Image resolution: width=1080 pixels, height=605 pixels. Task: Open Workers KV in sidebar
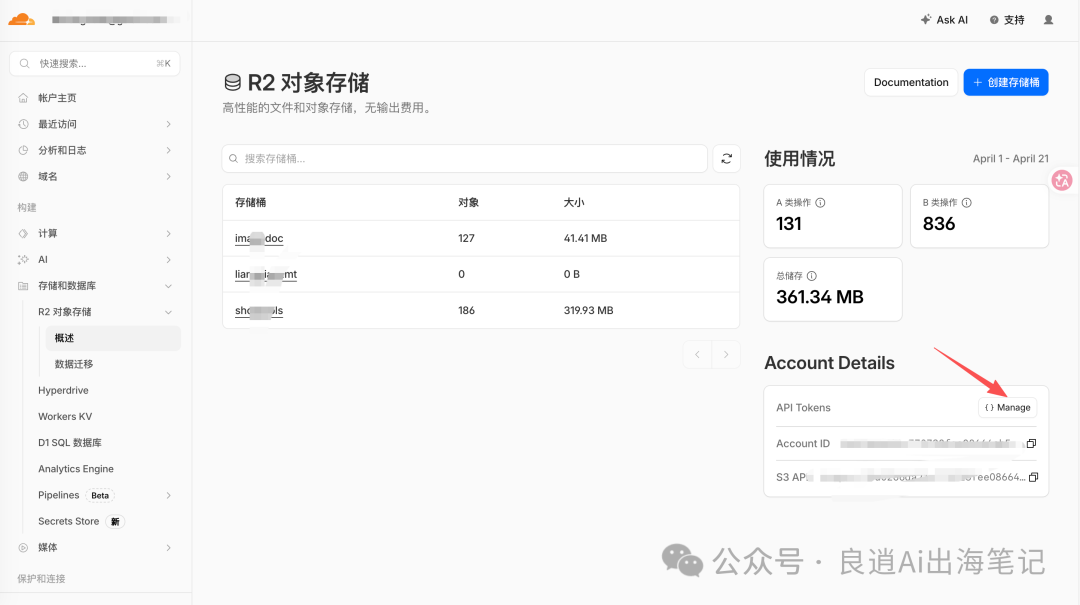65,417
